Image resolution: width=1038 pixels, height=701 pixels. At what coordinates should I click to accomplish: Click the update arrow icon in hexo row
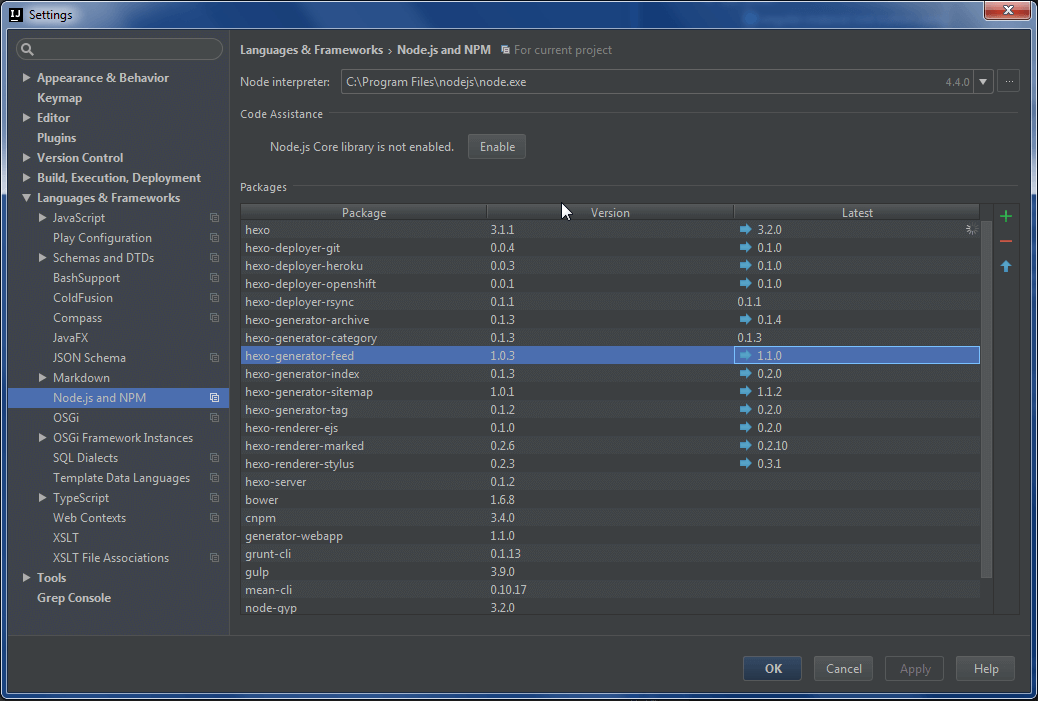745,229
